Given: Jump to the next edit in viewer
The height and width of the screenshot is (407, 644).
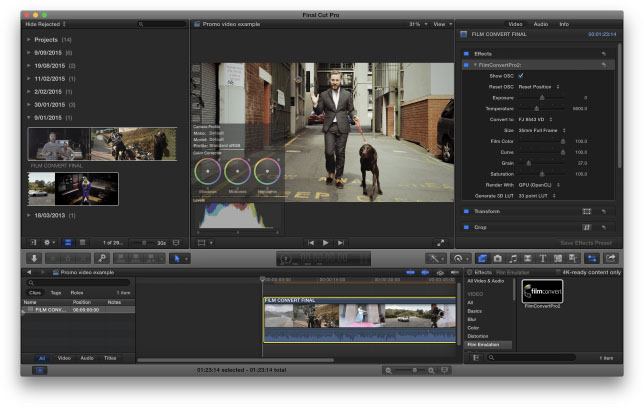Looking at the screenshot, I should point(340,243).
